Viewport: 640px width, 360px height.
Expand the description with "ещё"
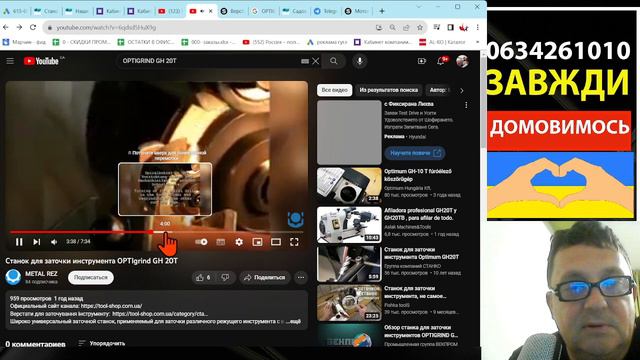295,321
